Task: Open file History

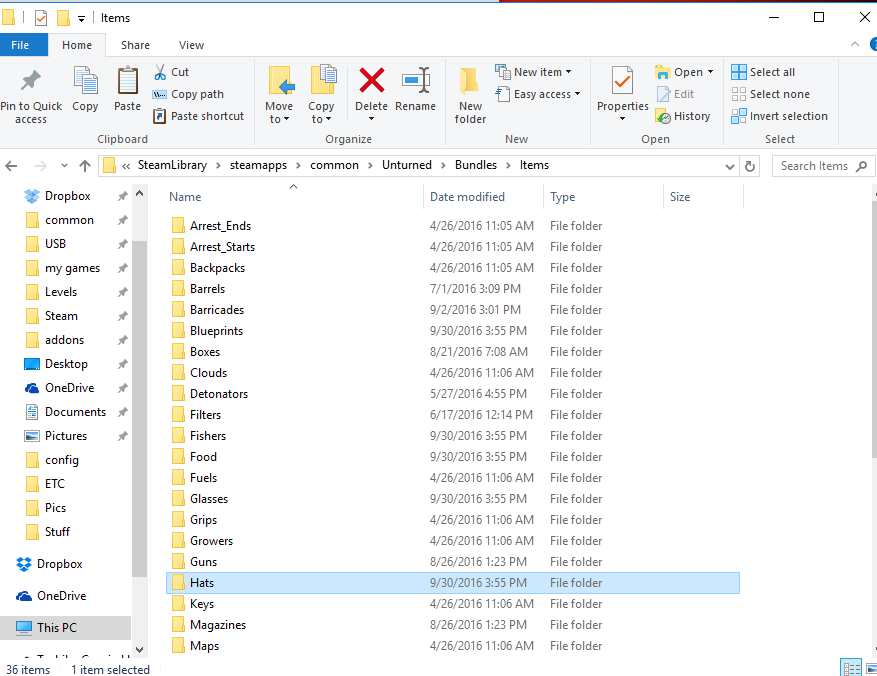Action: [683, 116]
